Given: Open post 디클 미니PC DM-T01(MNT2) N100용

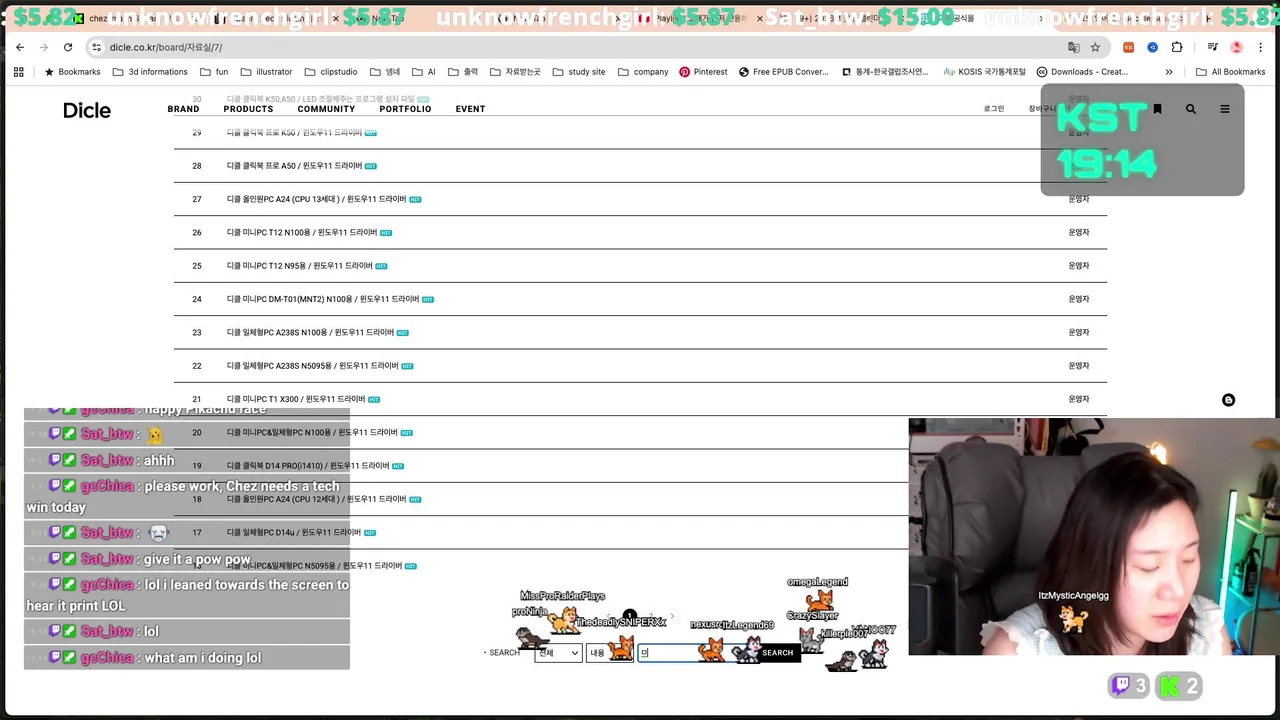Looking at the screenshot, I should [323, 299].
